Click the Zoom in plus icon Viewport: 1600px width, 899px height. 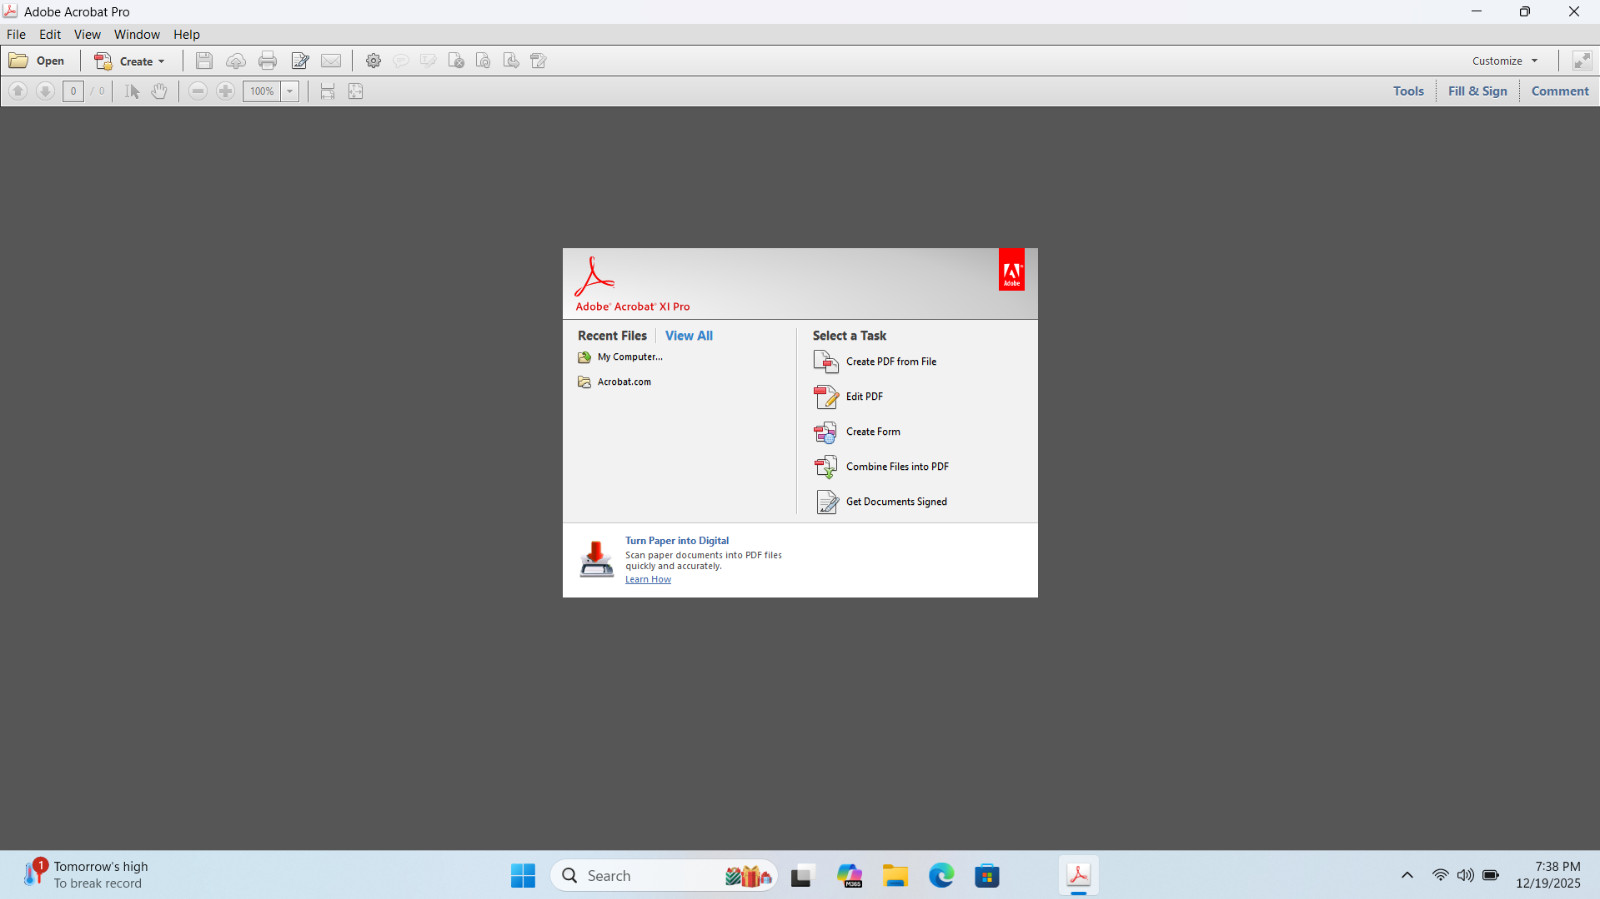click(x=226, y=91)
